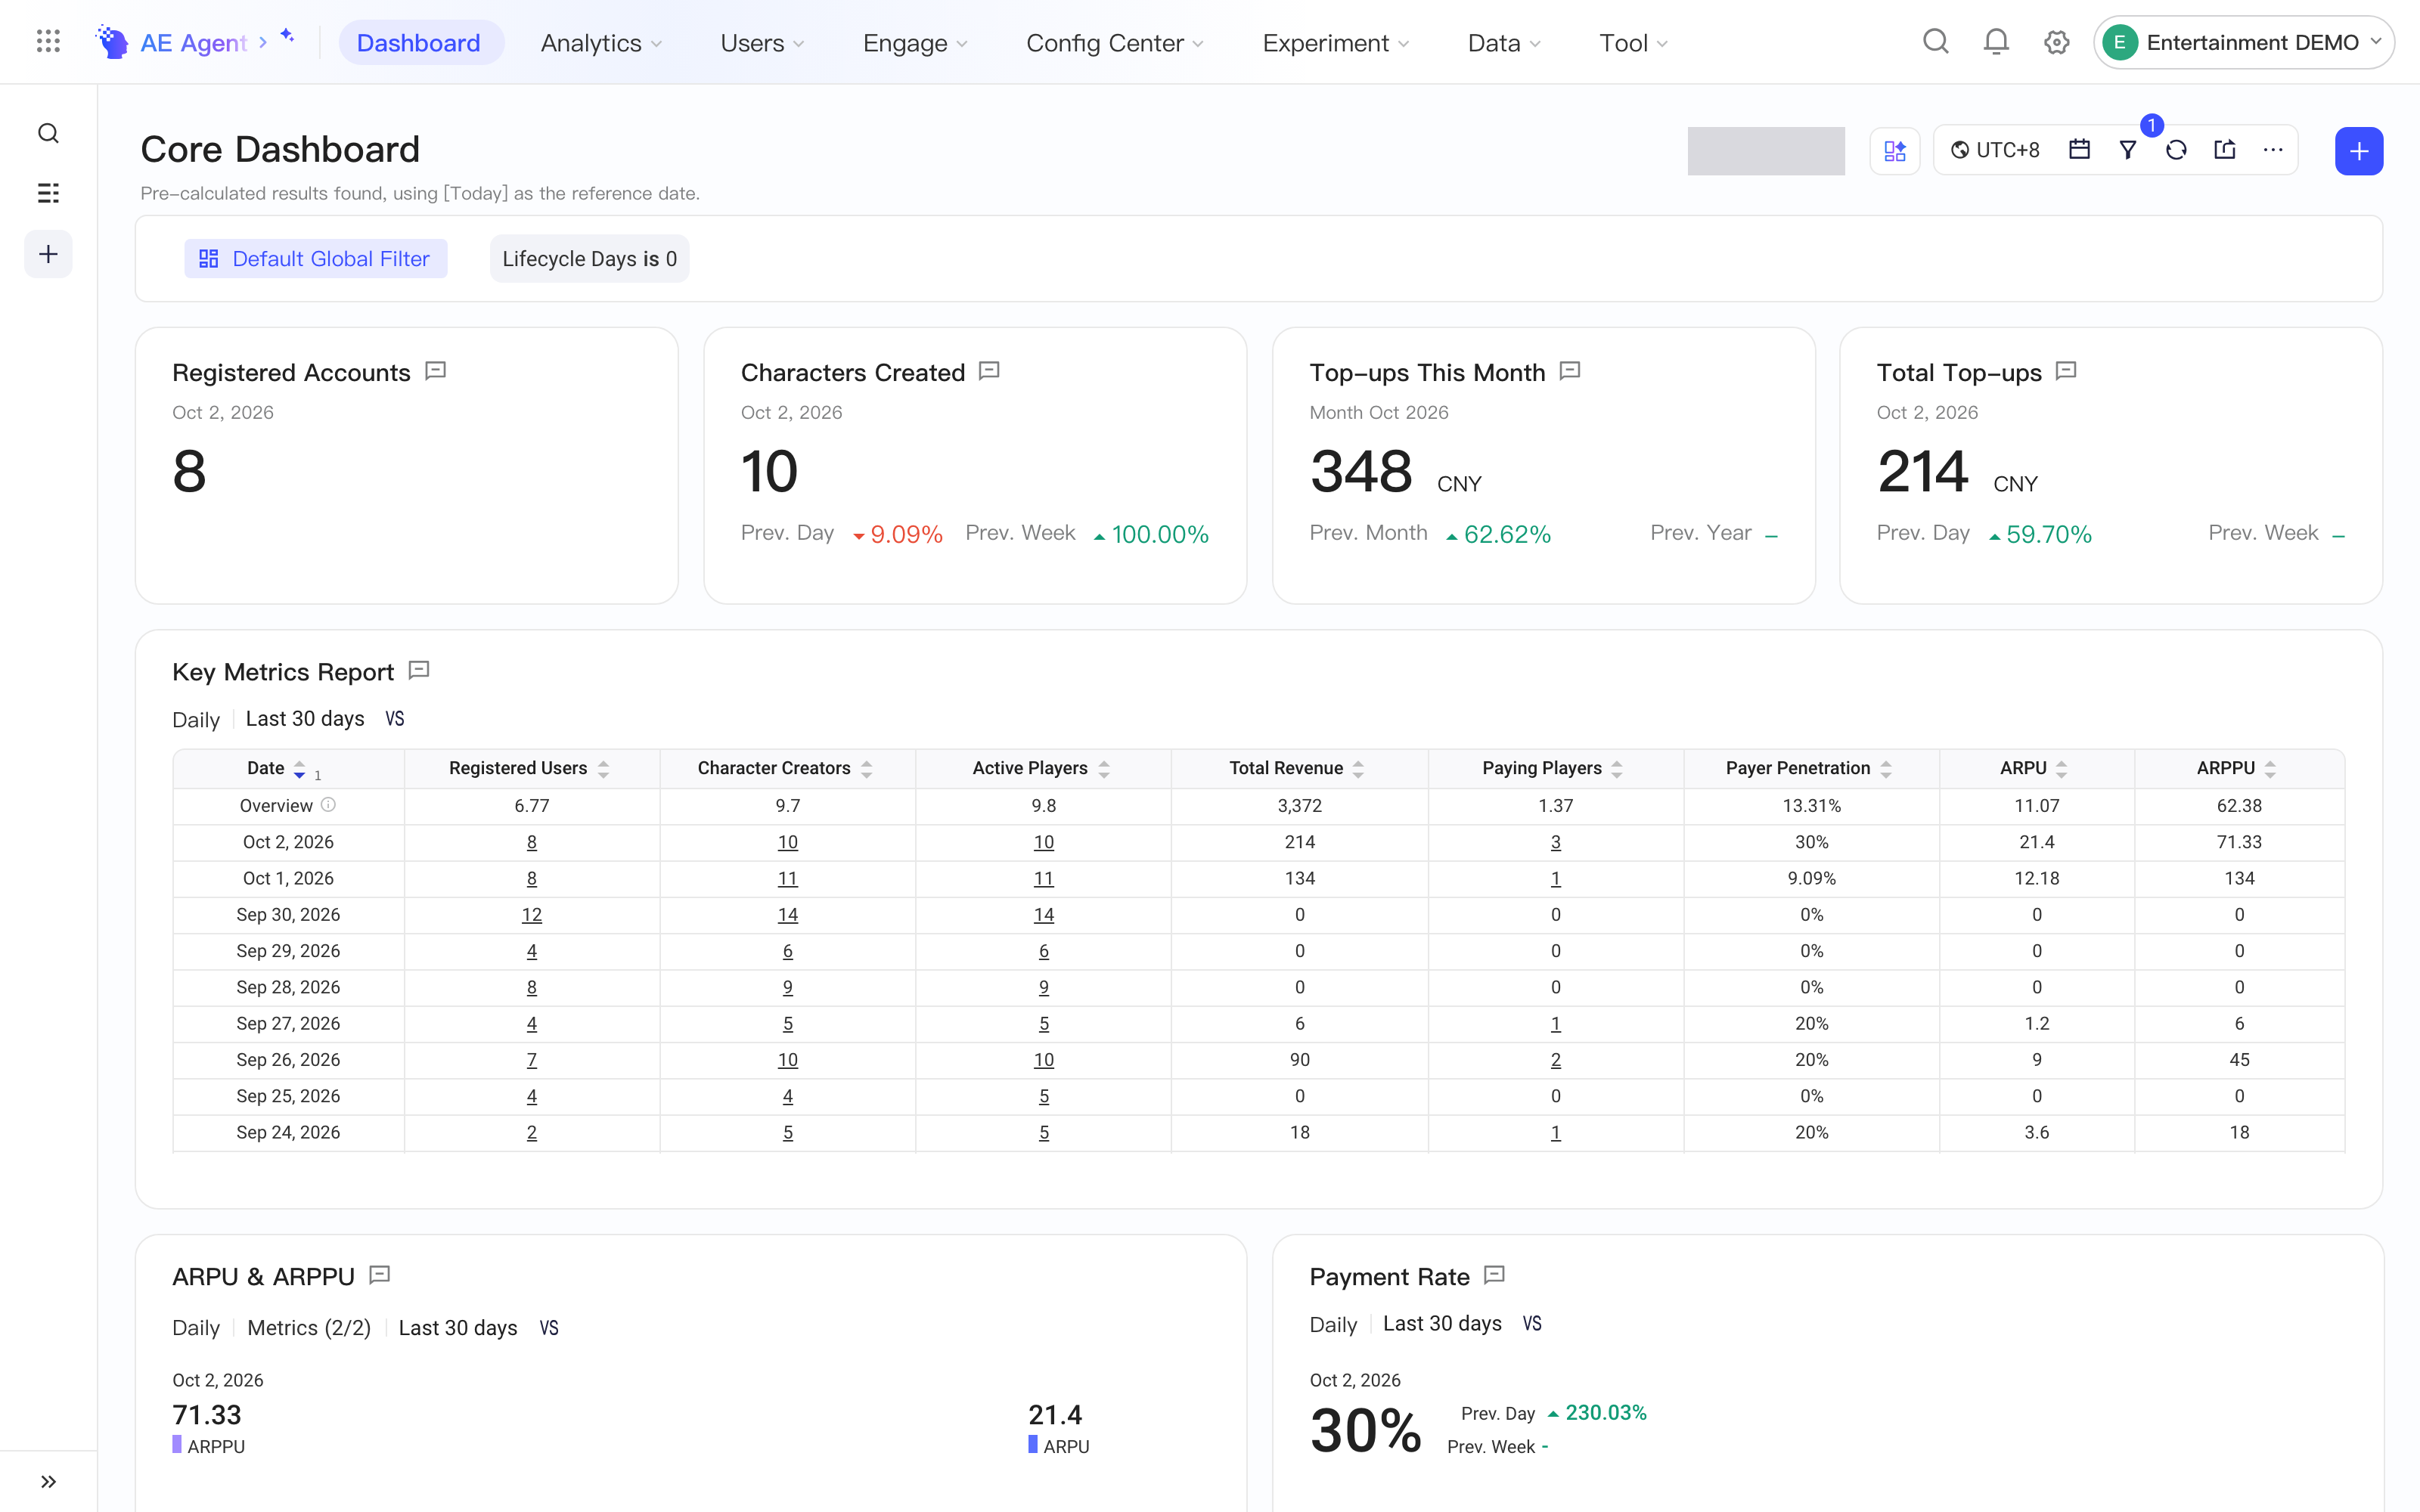Image resolution: width=2420 pixels, height=1512 pixels.
Task: Open the comment icon on Registered Accounts
Action: [435, 371]
